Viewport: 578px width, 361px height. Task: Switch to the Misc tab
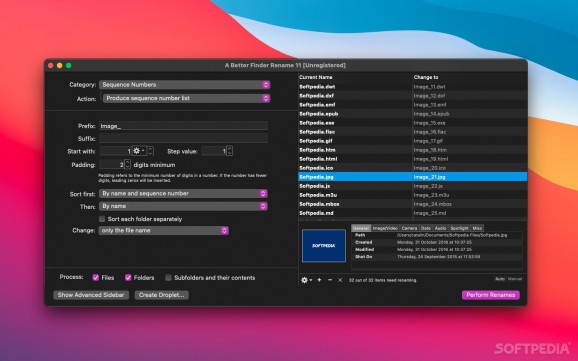(x=477, y=228)
